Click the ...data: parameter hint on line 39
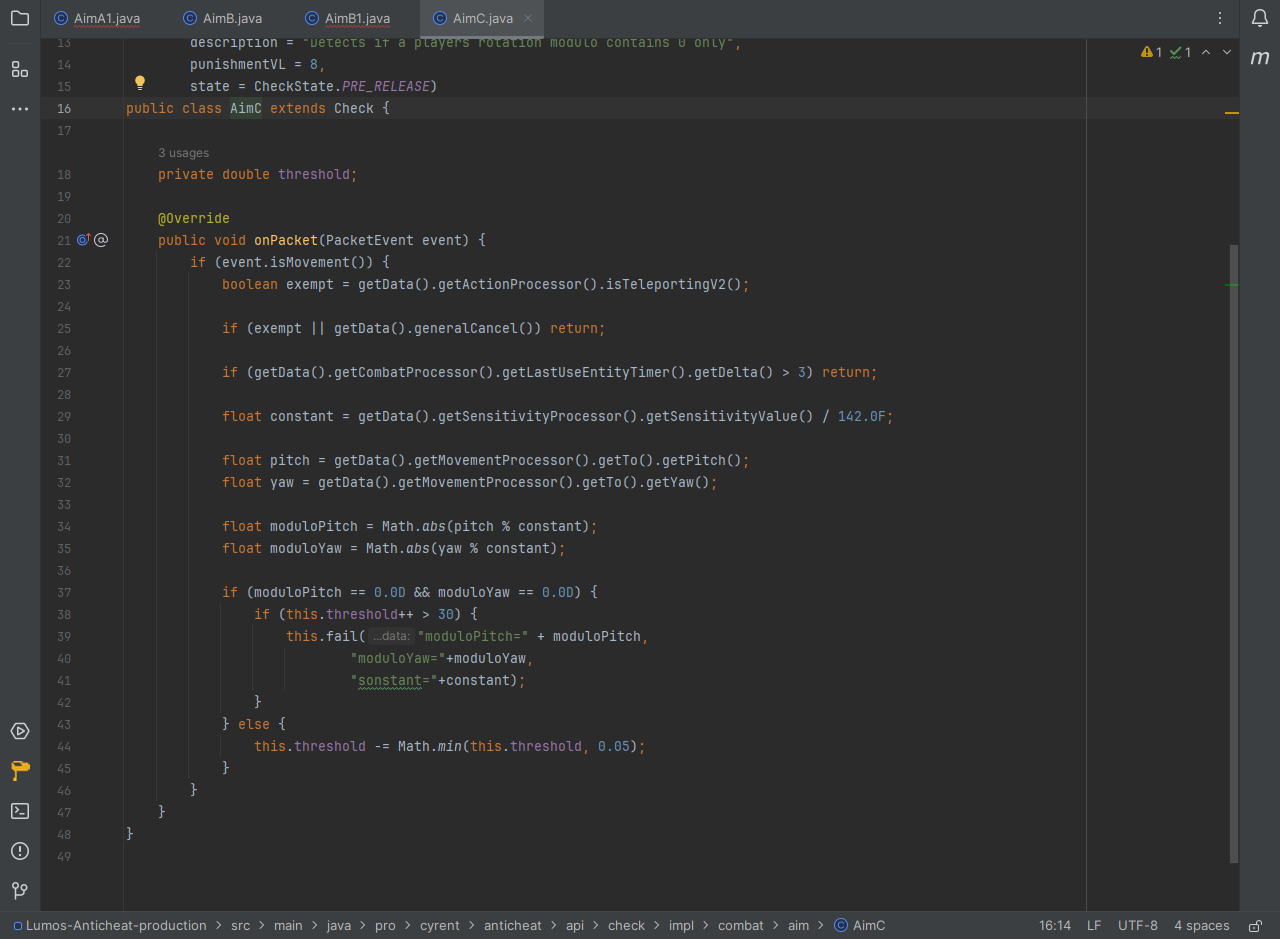This screenshot has width=1280, height=939. (390, 636)
